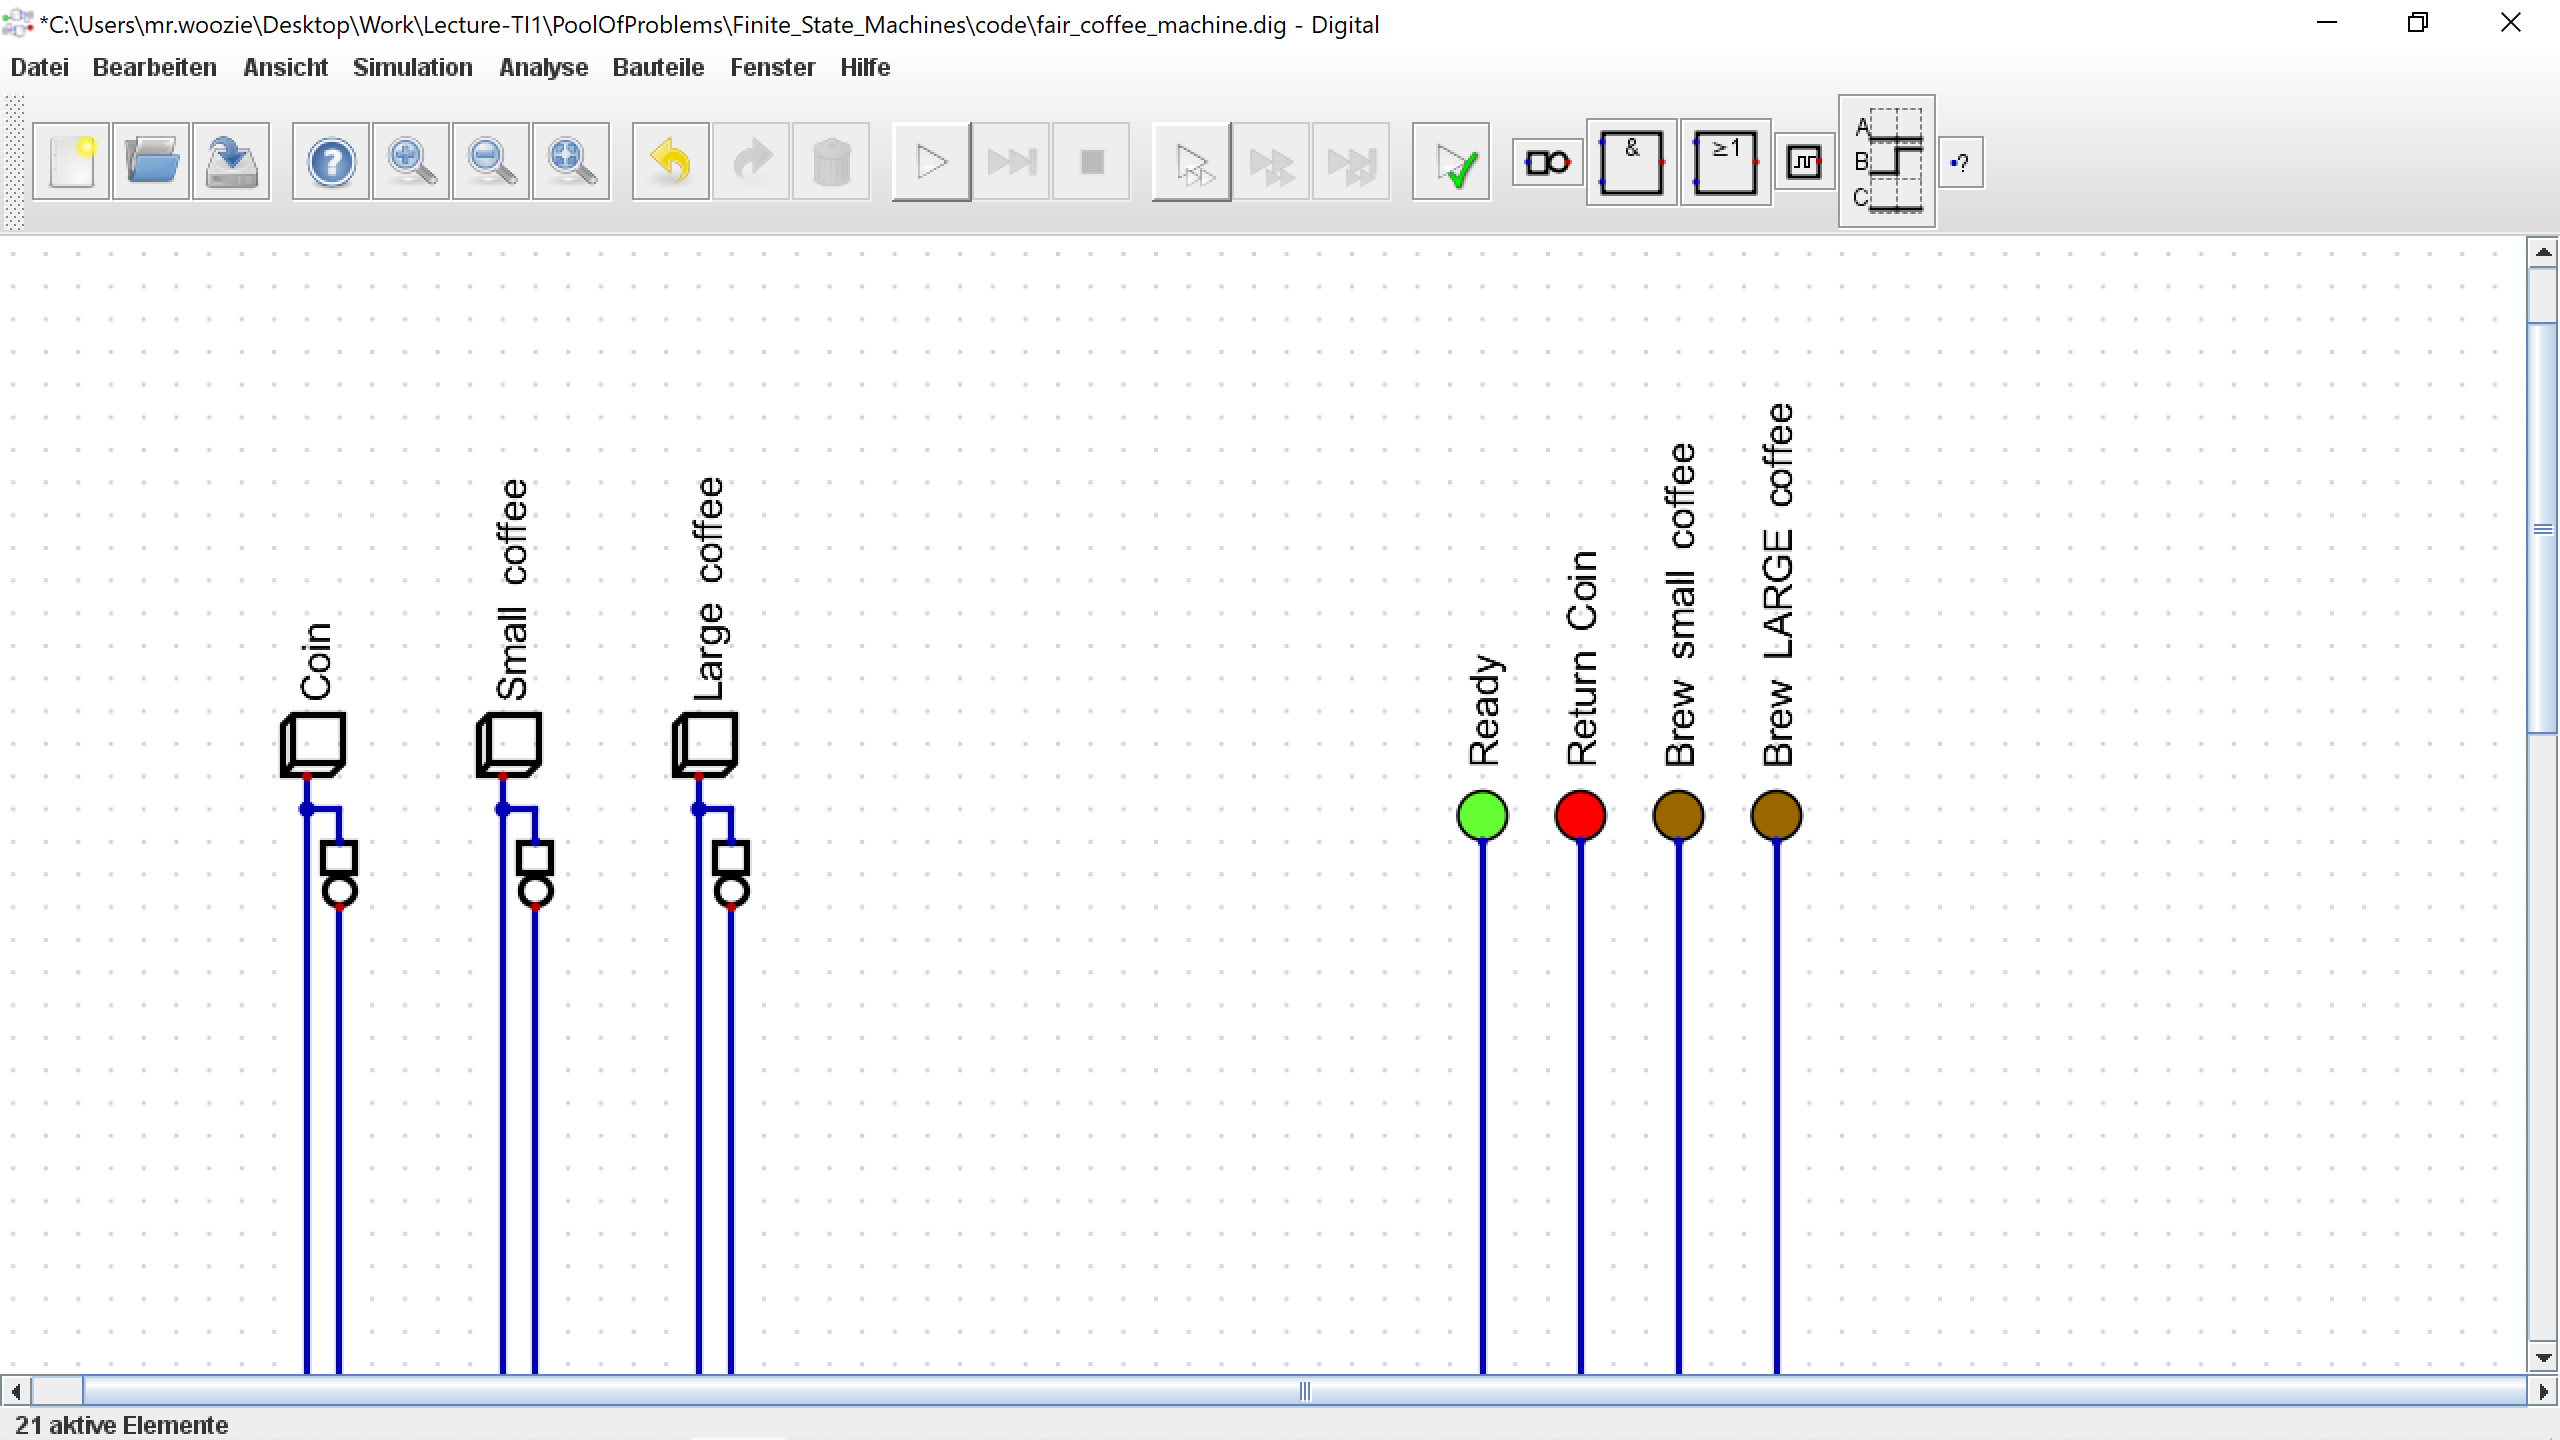
Task: Zoom out with the minus magnifier icon
Action: click(x=491, y=162)
